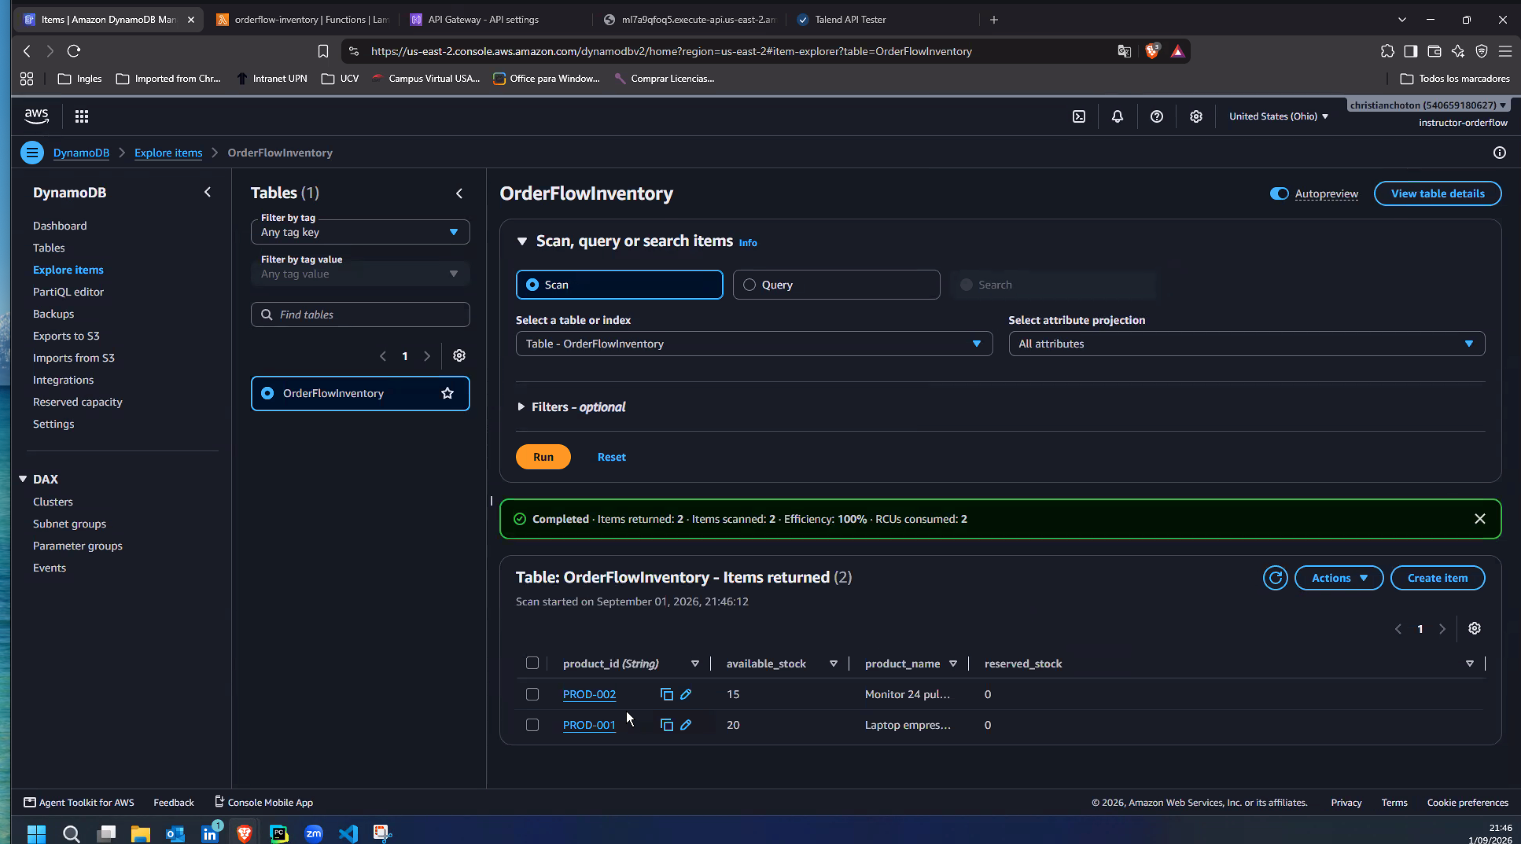Switch to the orderflow-inventory Lambda browser tab
1521x844 pixels.
pos(302,19)
